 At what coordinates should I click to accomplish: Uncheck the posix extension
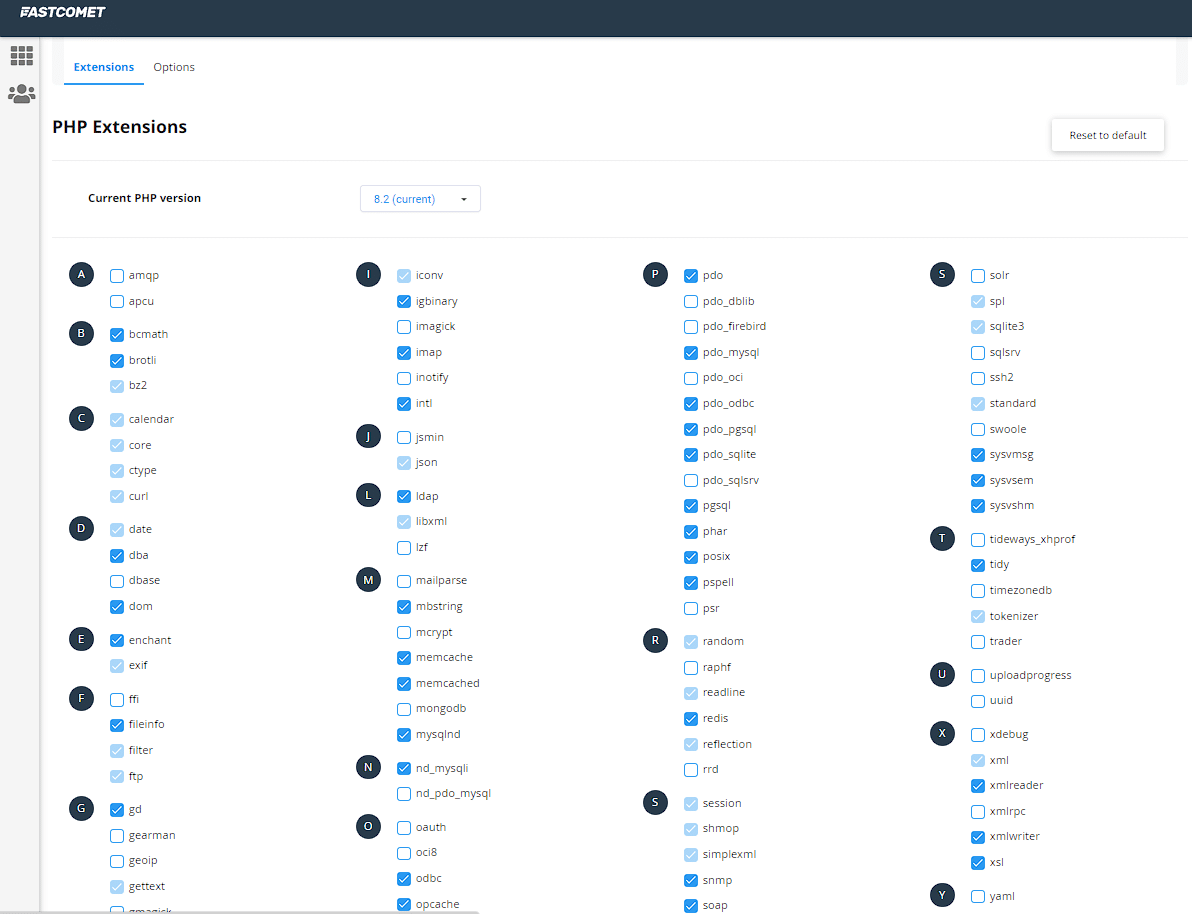pos(691,557)
